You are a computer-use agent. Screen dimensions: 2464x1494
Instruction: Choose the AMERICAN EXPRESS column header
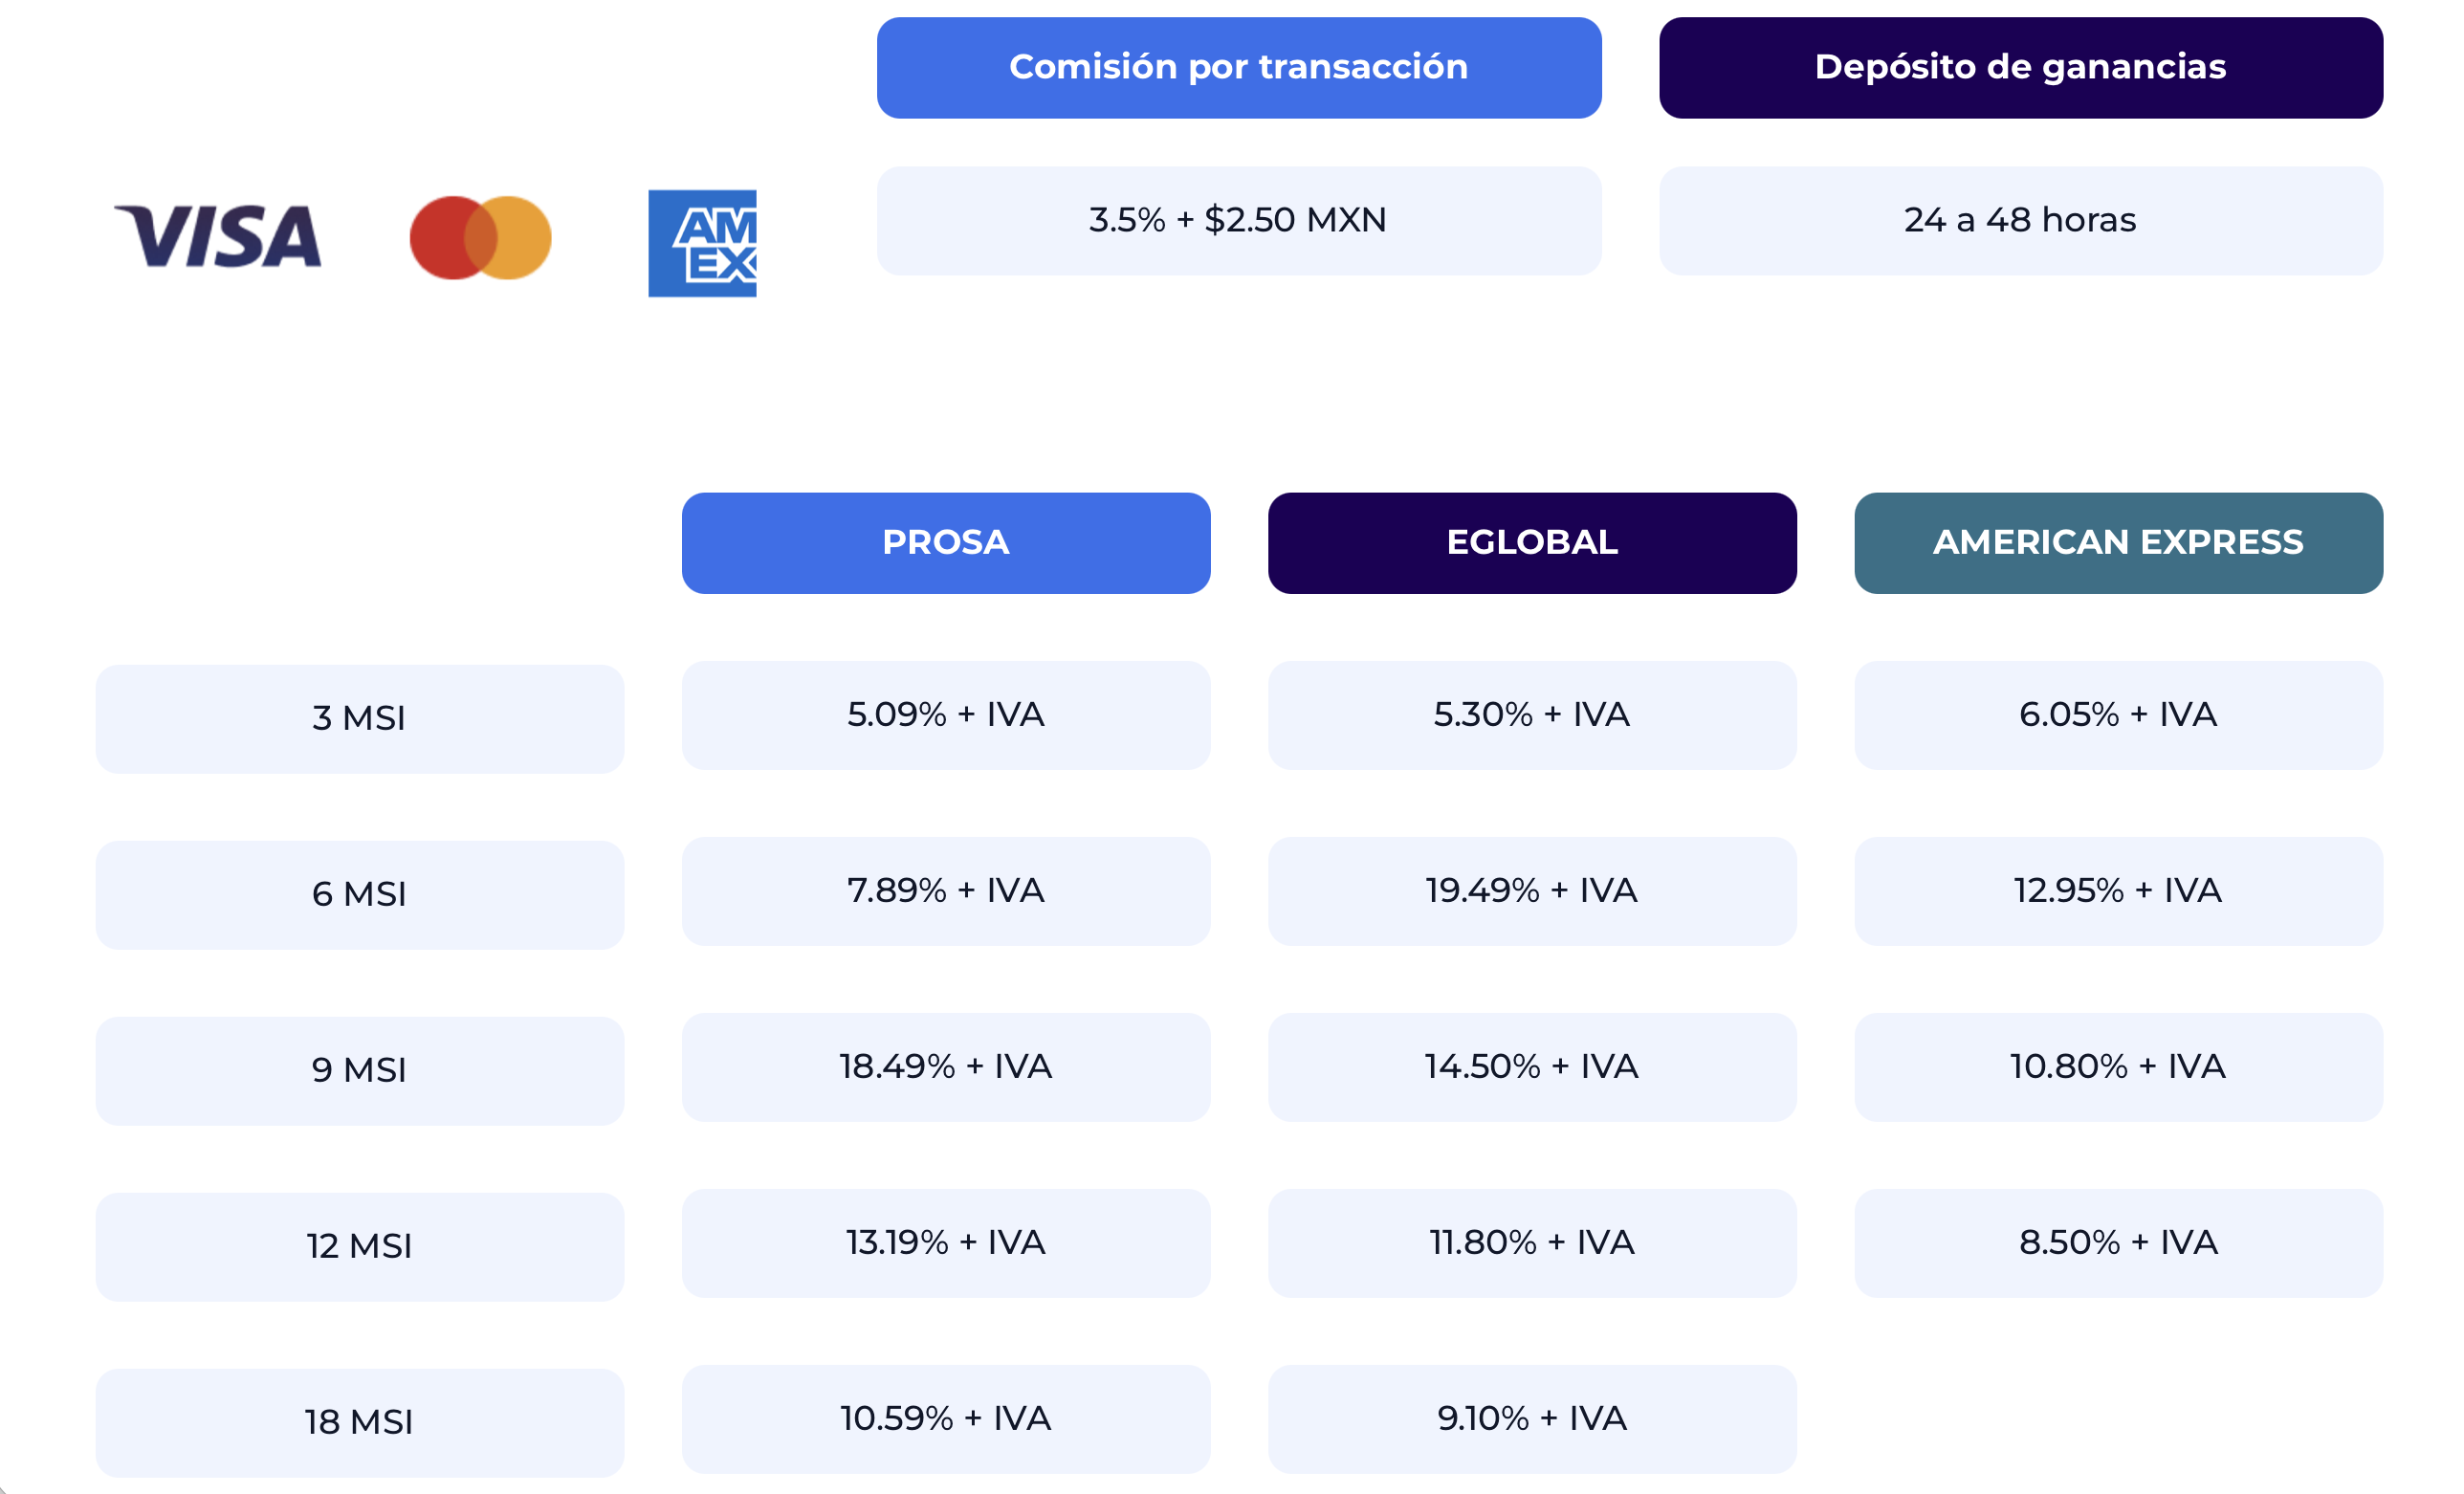(2117, 542)
